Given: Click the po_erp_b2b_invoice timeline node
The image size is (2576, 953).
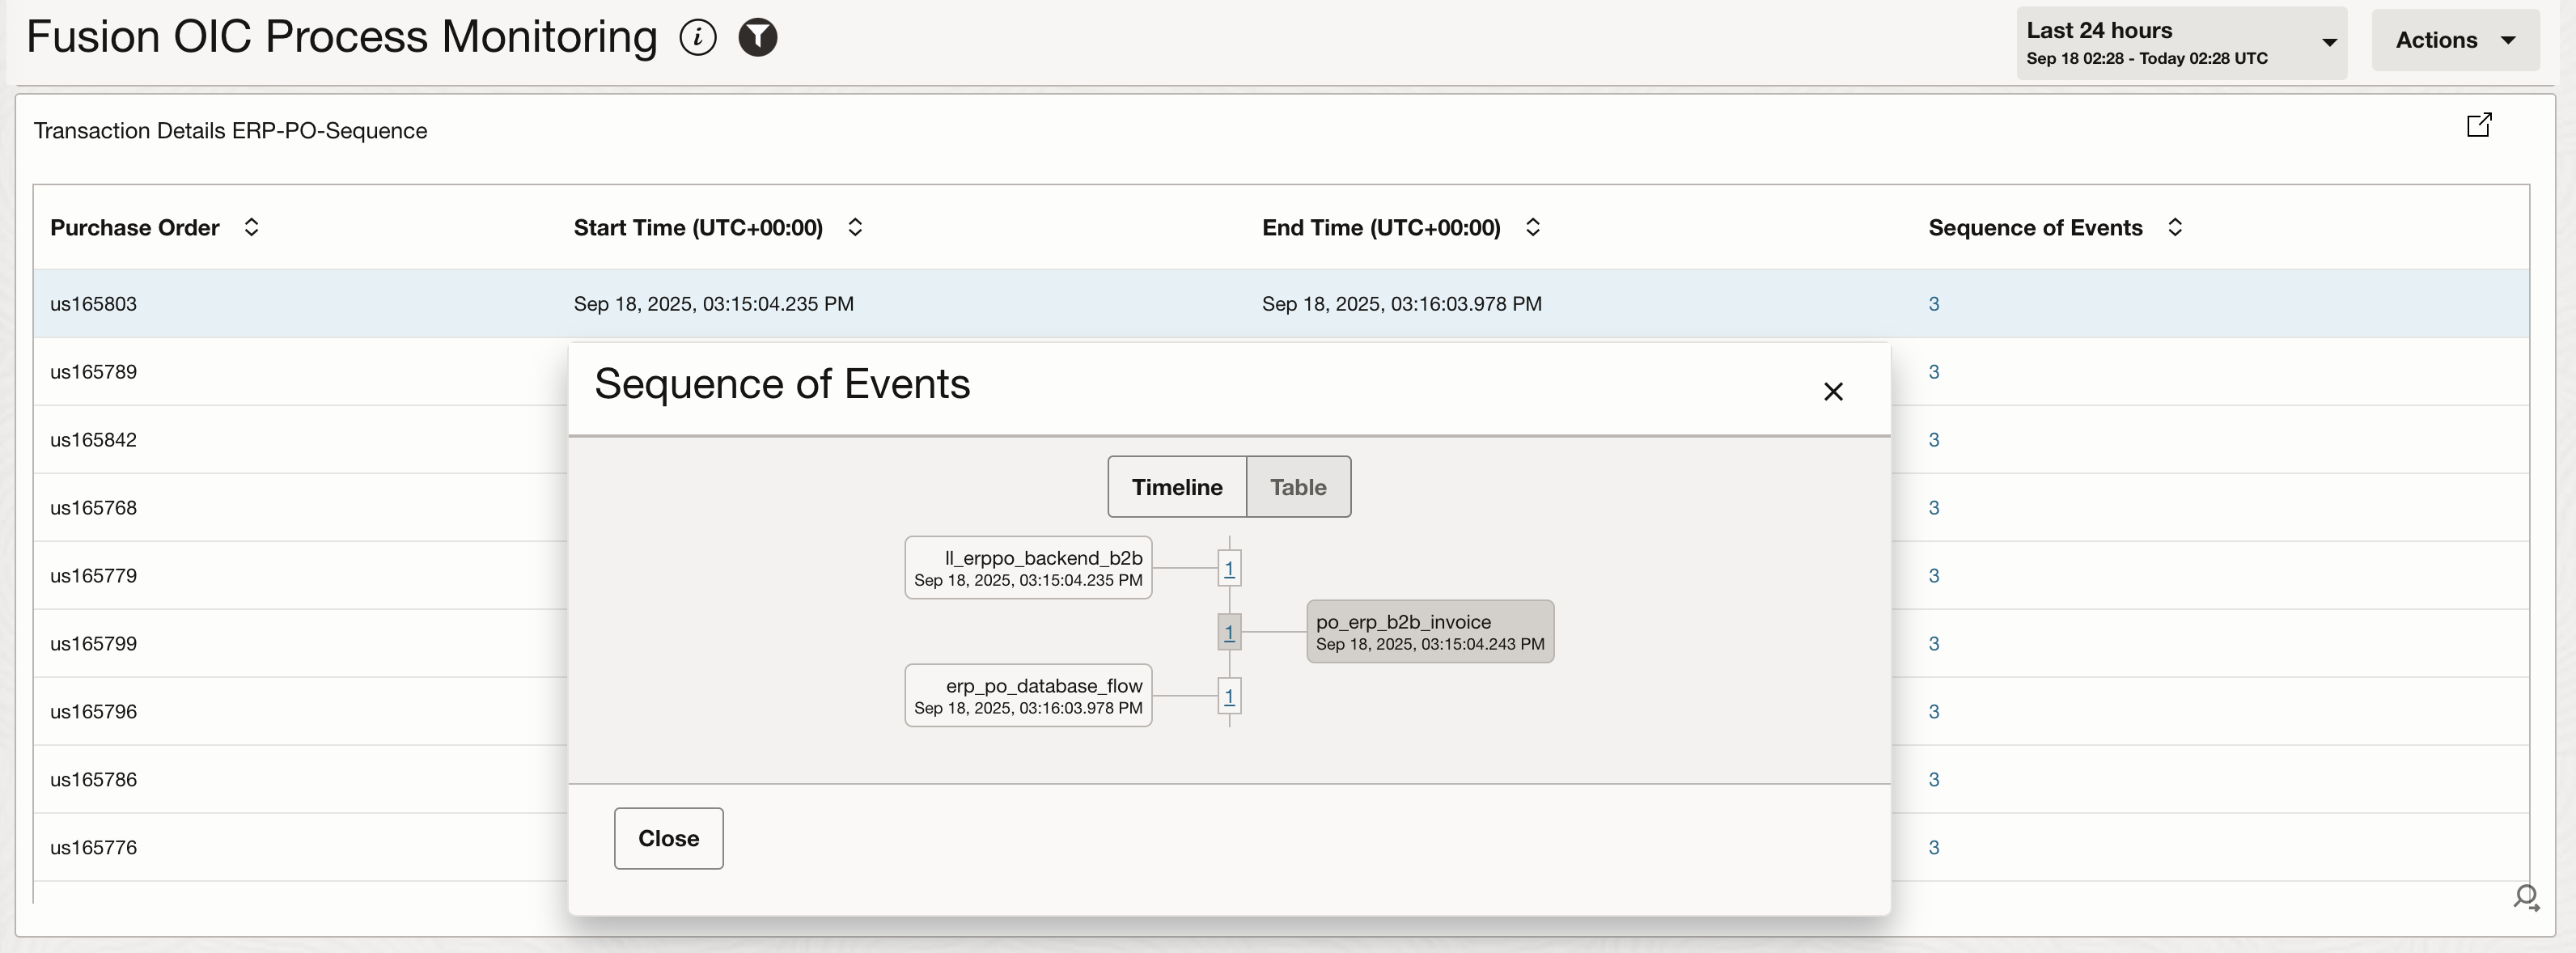Looking at the screenshot, I should (x=1429, y=631).
